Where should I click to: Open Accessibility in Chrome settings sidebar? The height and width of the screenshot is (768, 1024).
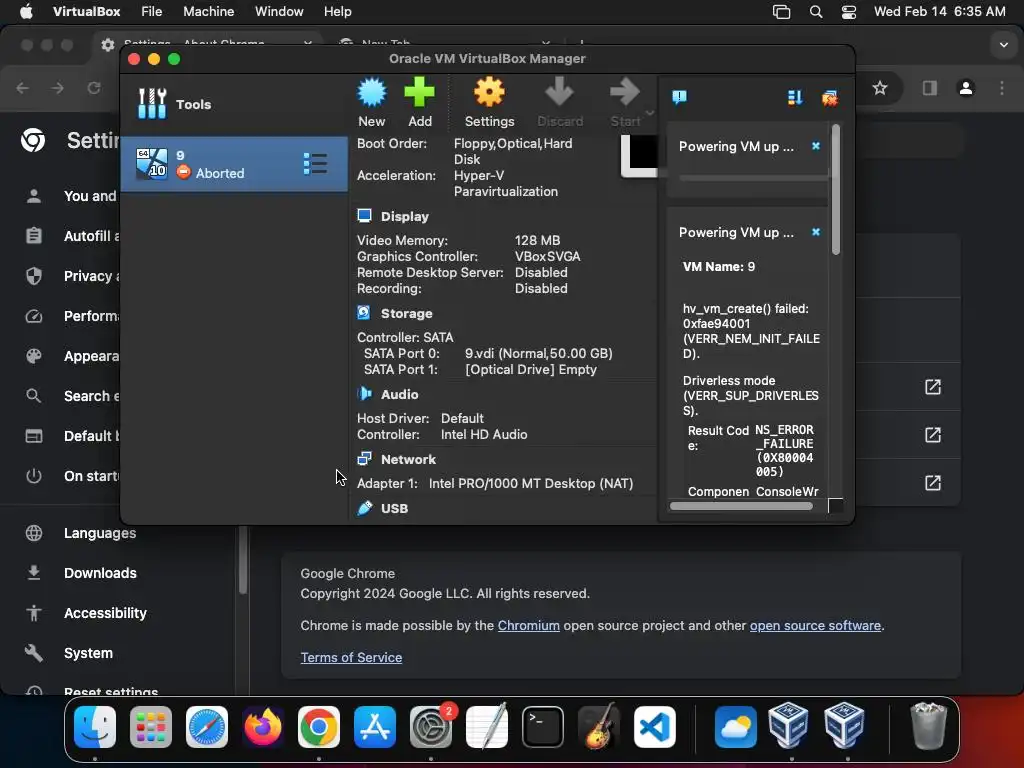(x=105, y=613)
